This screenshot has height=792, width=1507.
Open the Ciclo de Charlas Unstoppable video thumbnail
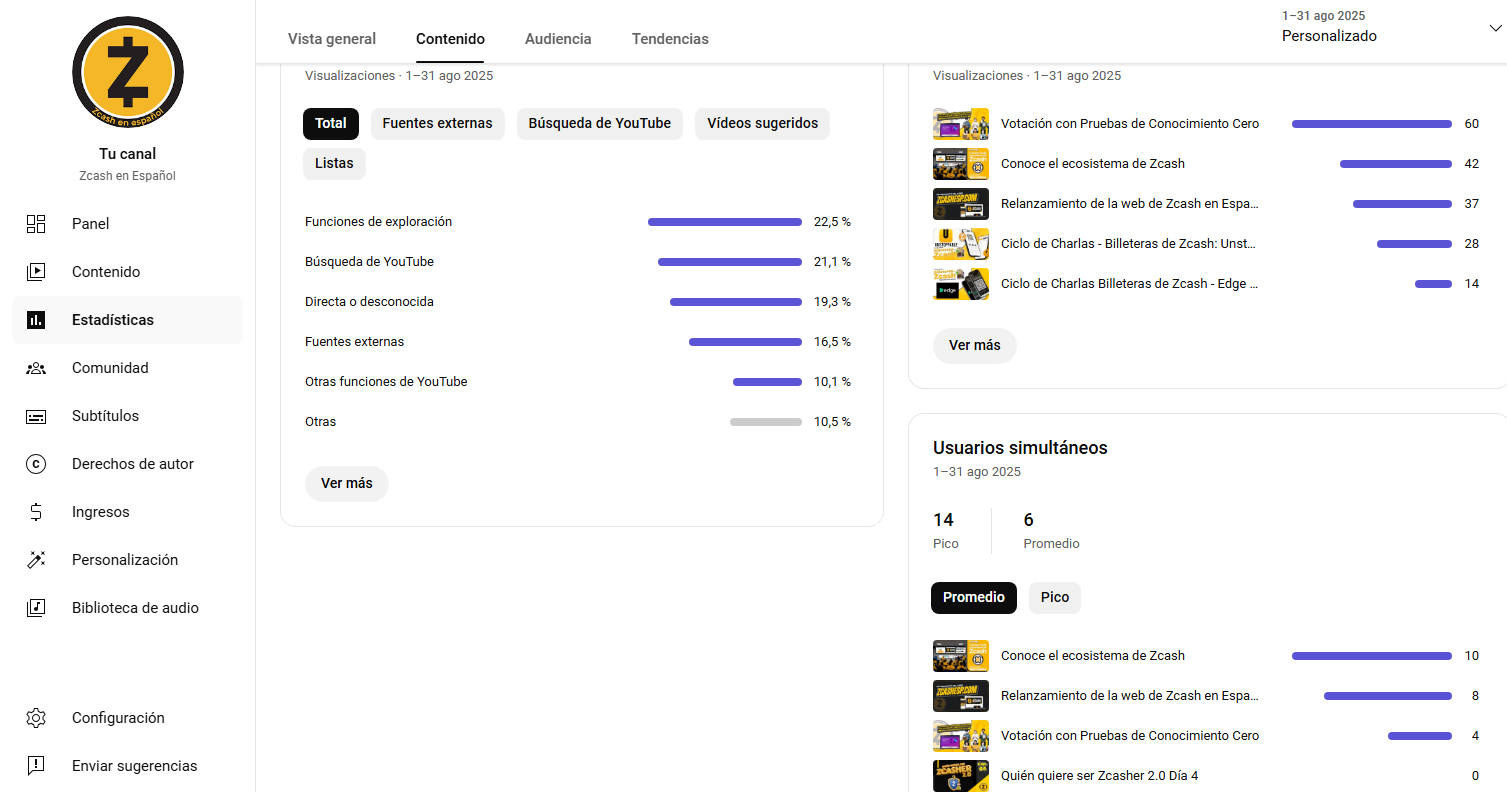[x=961, y=244]
